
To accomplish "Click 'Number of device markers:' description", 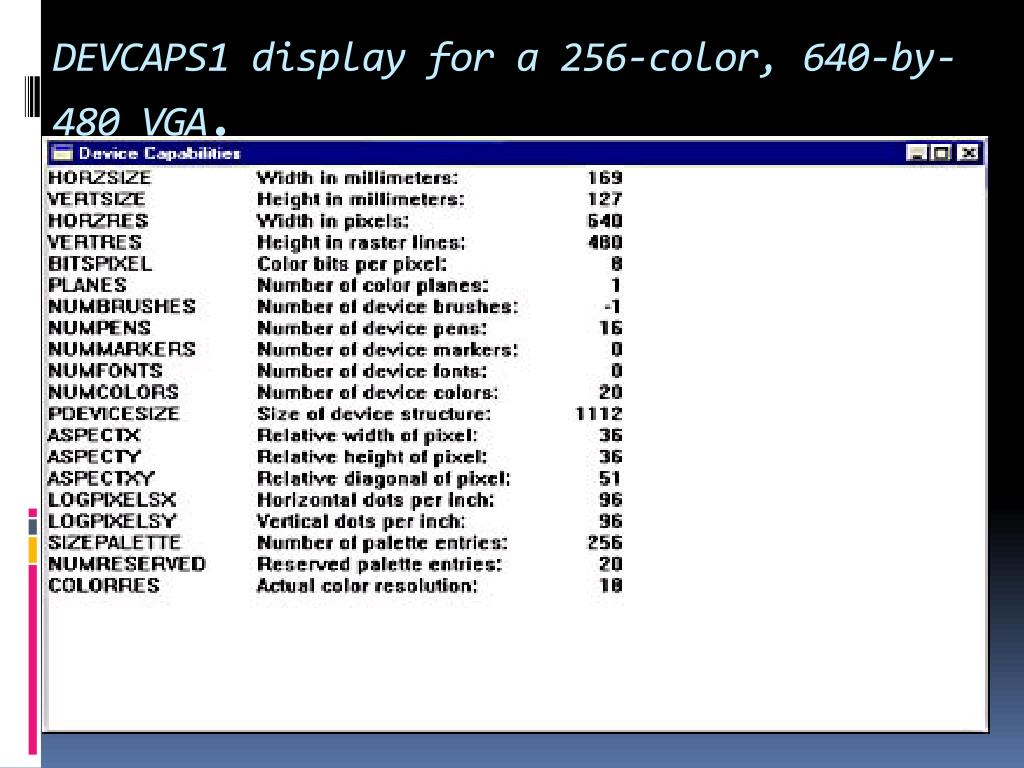I will pyautogui.click(x=387, y=349).
